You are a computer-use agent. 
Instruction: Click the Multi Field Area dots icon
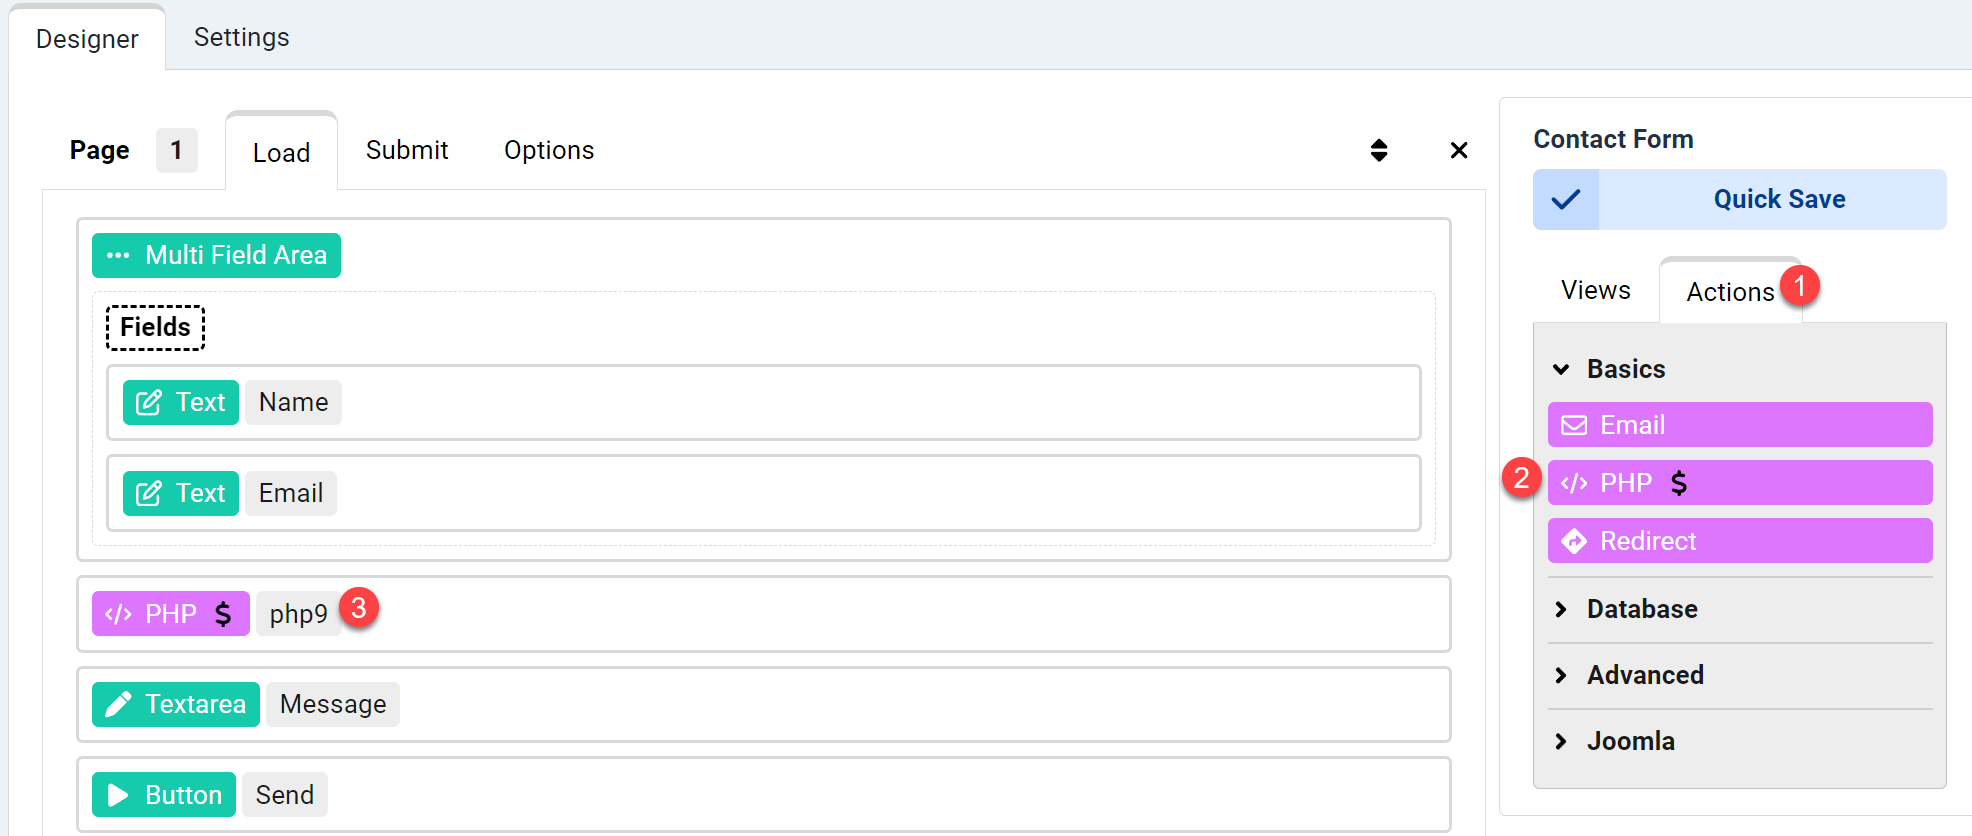coord(118,255)
